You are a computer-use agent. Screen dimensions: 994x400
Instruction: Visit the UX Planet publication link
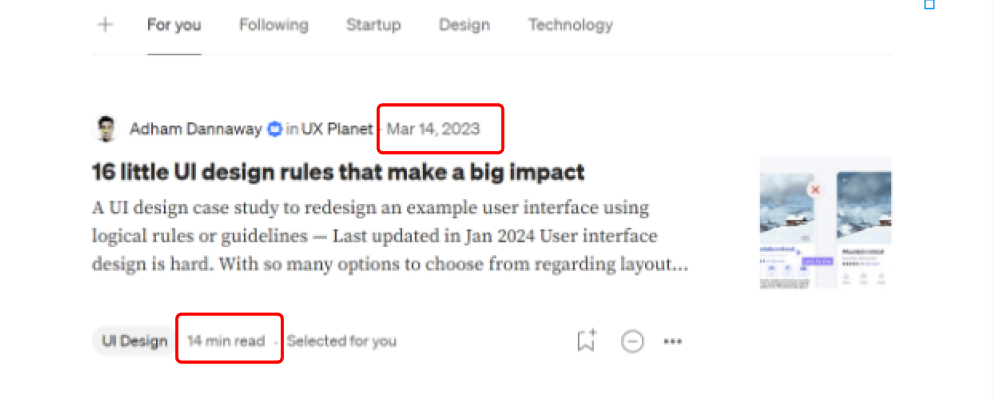point(337,129)
